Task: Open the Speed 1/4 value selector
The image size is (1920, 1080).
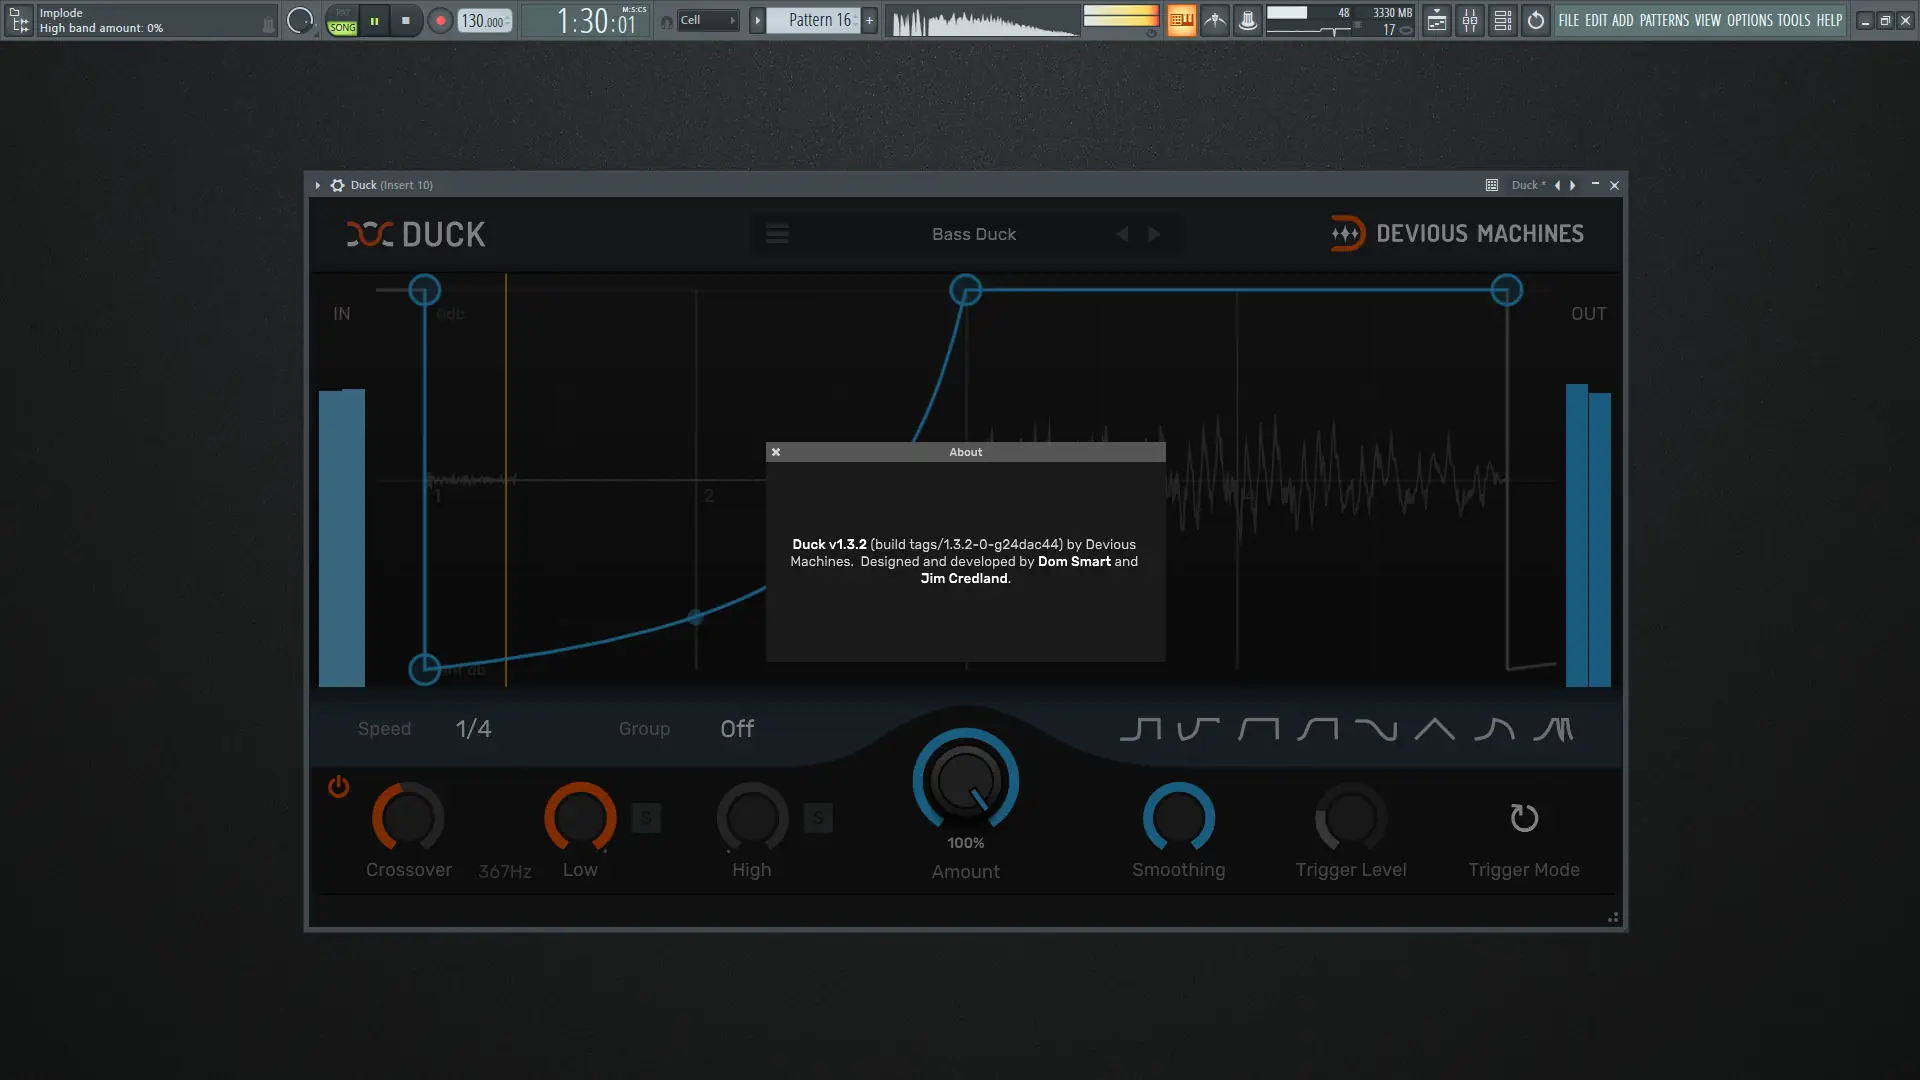Action: click(473, 729)
